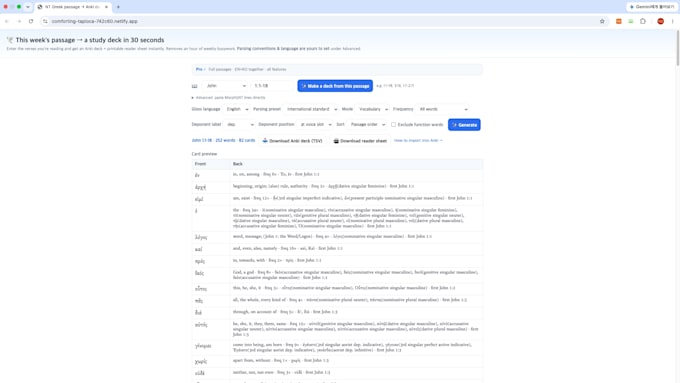This screenshot has width=680, height=383.
Task: Click the Download reader sheet button
Action: tap(360, 141)
